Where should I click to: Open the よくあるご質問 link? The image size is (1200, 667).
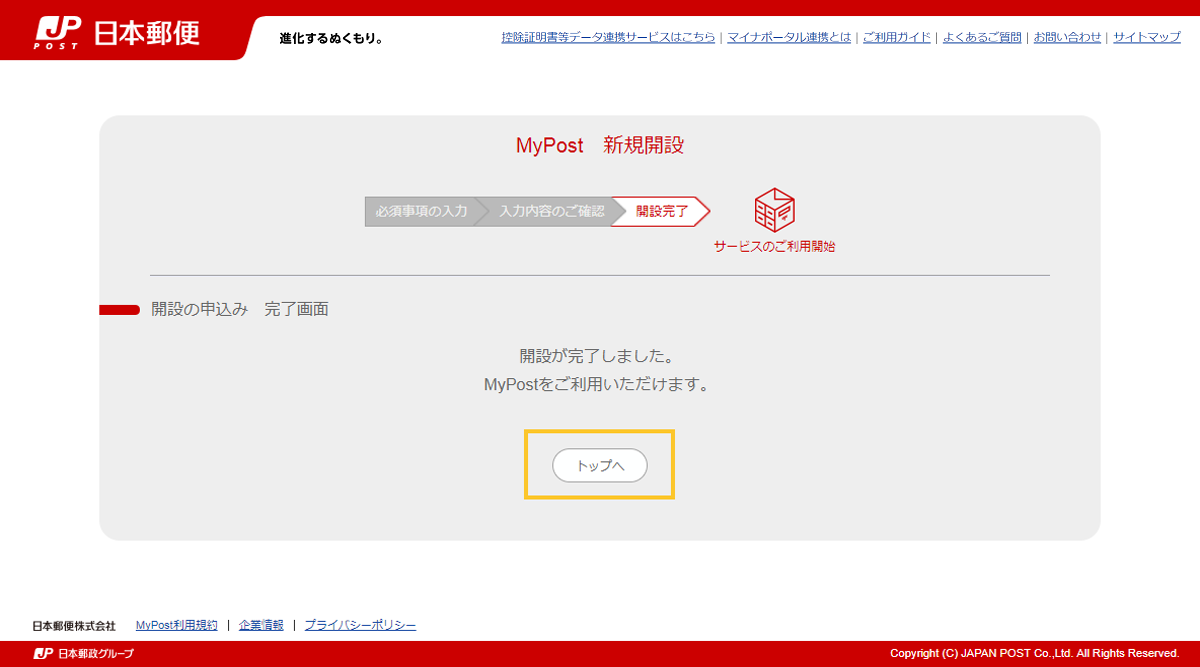[981, 37]
